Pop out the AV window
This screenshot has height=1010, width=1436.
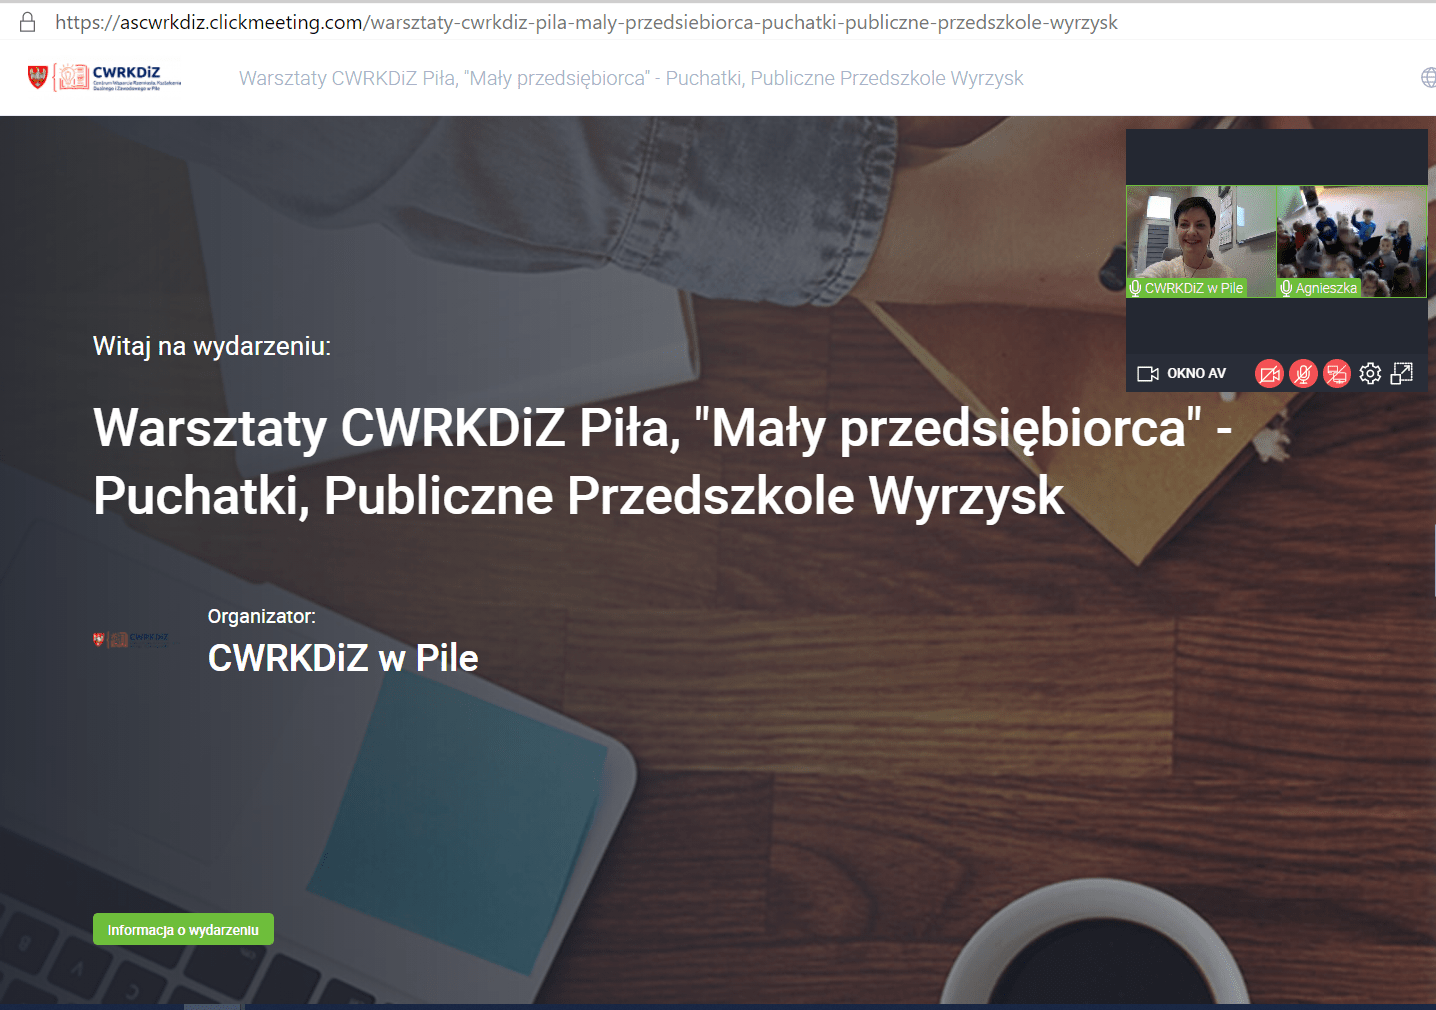1402,374
